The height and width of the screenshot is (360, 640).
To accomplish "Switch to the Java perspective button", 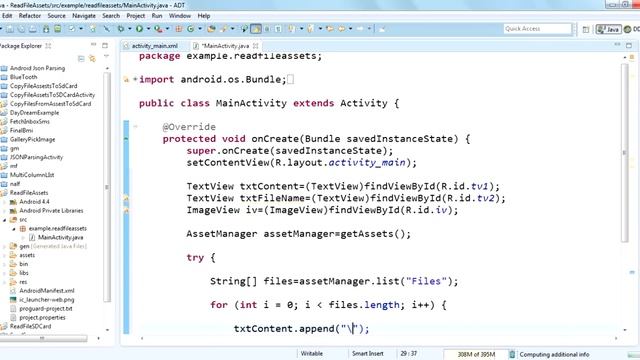I will click(609, 29).
